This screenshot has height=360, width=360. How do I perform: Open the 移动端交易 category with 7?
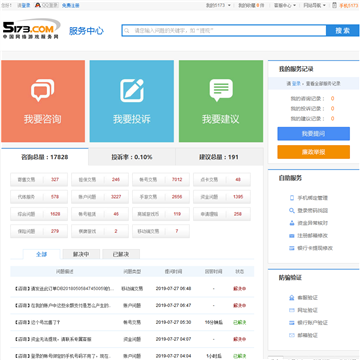coord(161,231)
